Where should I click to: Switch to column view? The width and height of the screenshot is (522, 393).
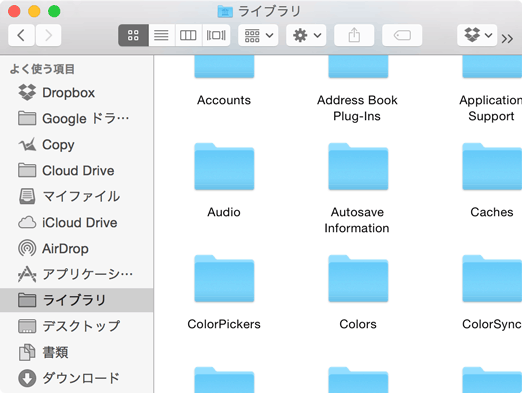[188, 35]
